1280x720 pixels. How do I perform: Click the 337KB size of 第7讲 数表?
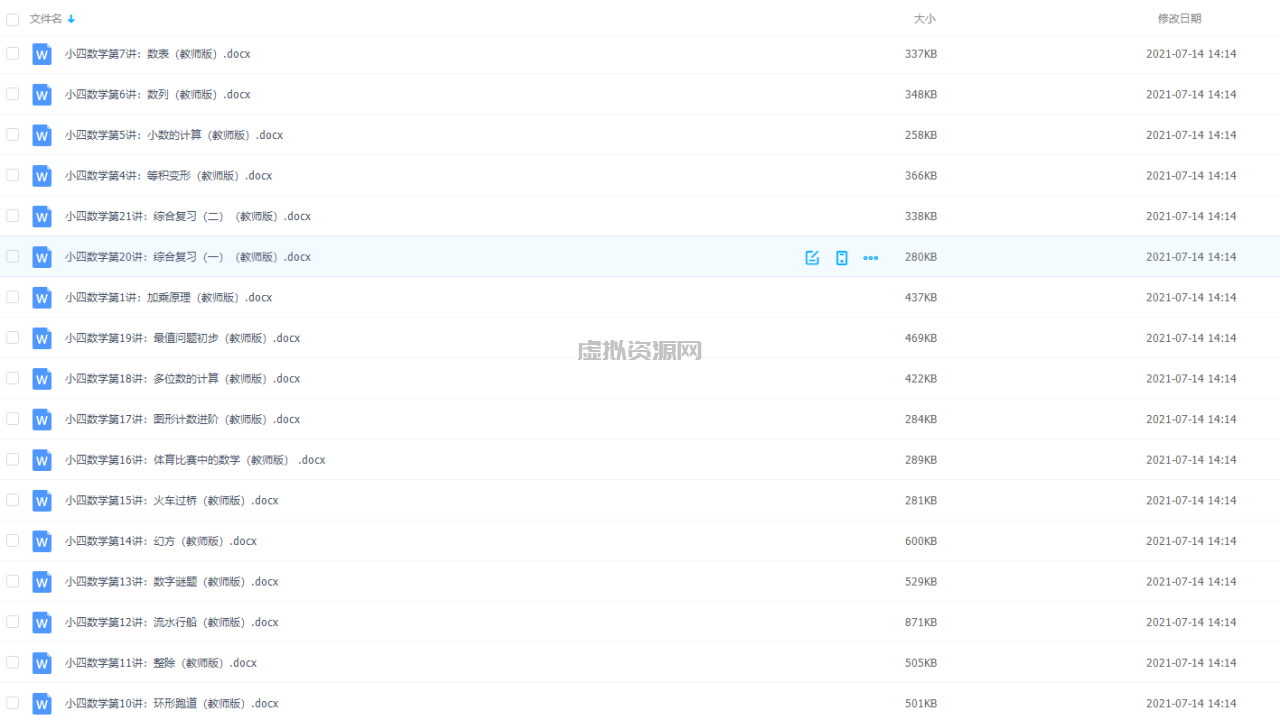click(x=921, y=54)
